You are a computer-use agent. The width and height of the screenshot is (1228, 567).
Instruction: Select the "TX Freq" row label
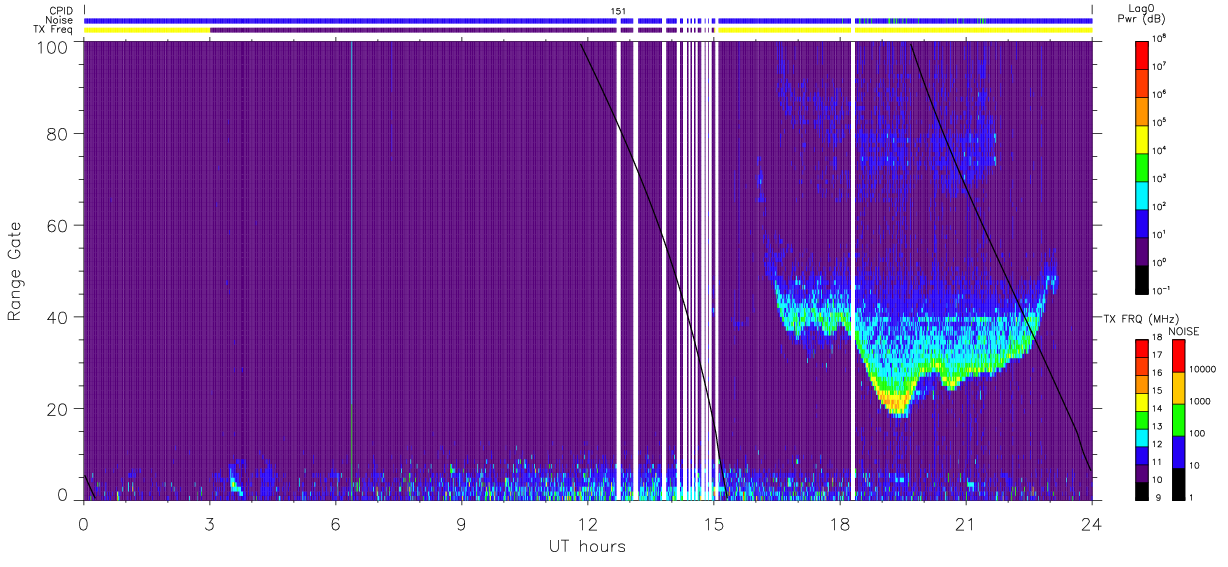(x=54, y=30)
